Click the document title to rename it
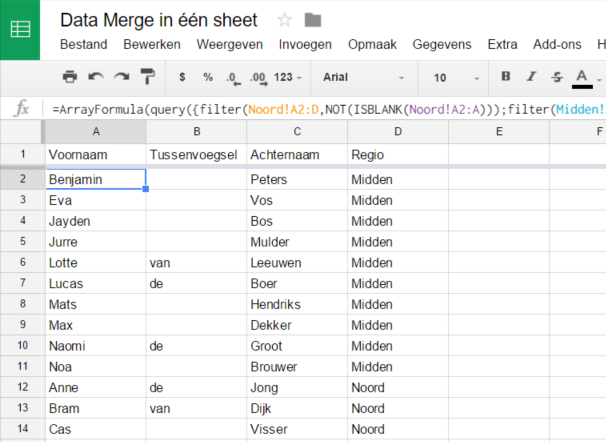 (158, 20)
